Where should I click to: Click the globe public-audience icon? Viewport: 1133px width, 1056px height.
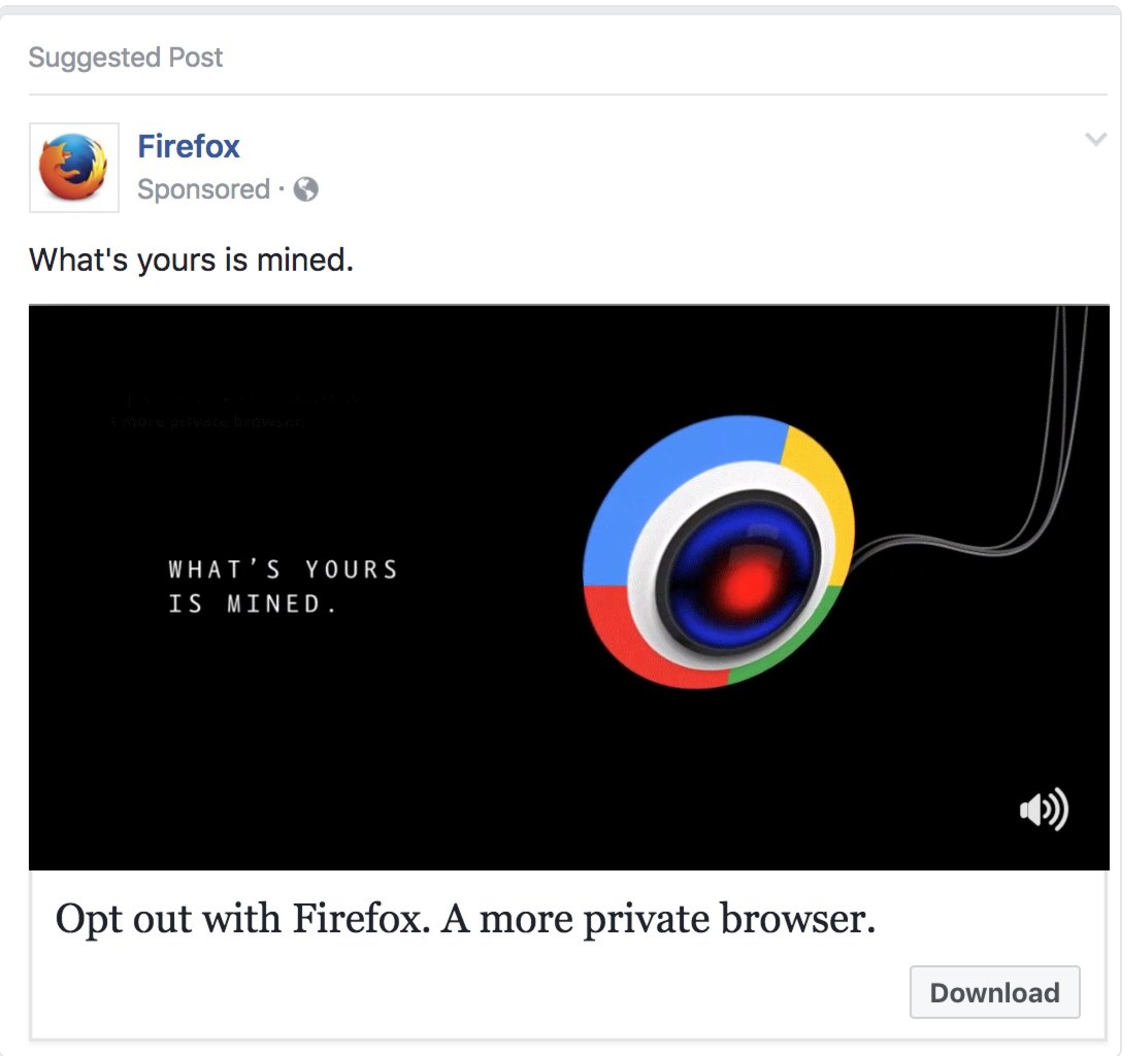click(x=307, y=189)
